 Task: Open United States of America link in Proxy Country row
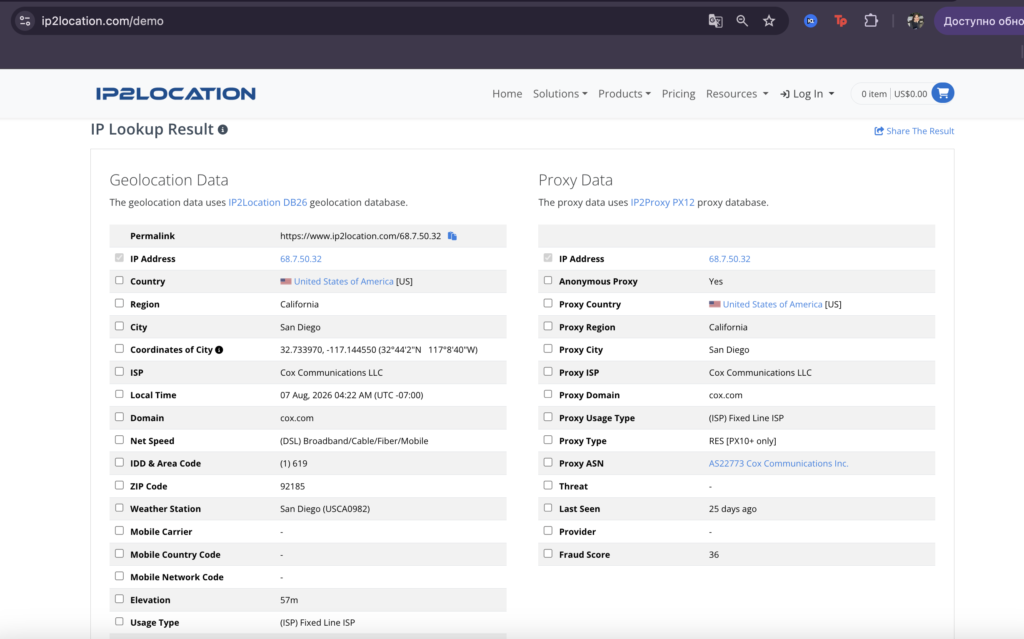coord(772,304)
